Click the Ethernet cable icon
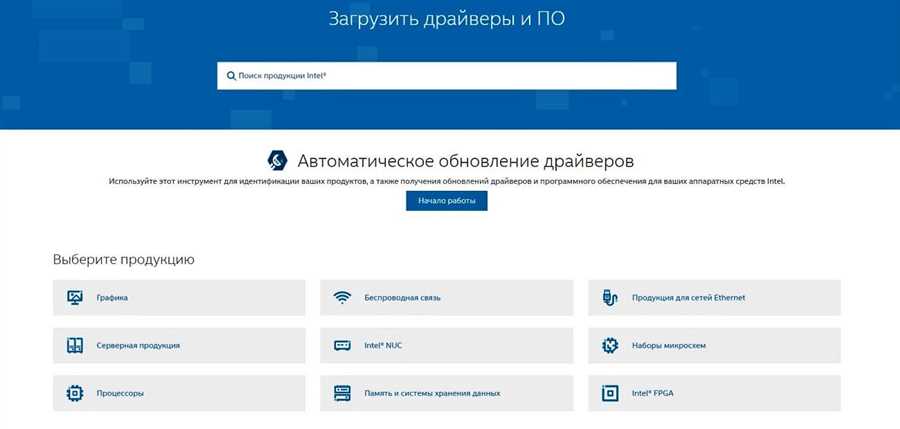The height and width of the screenshot is (429, 900). [x=609, y=297]
